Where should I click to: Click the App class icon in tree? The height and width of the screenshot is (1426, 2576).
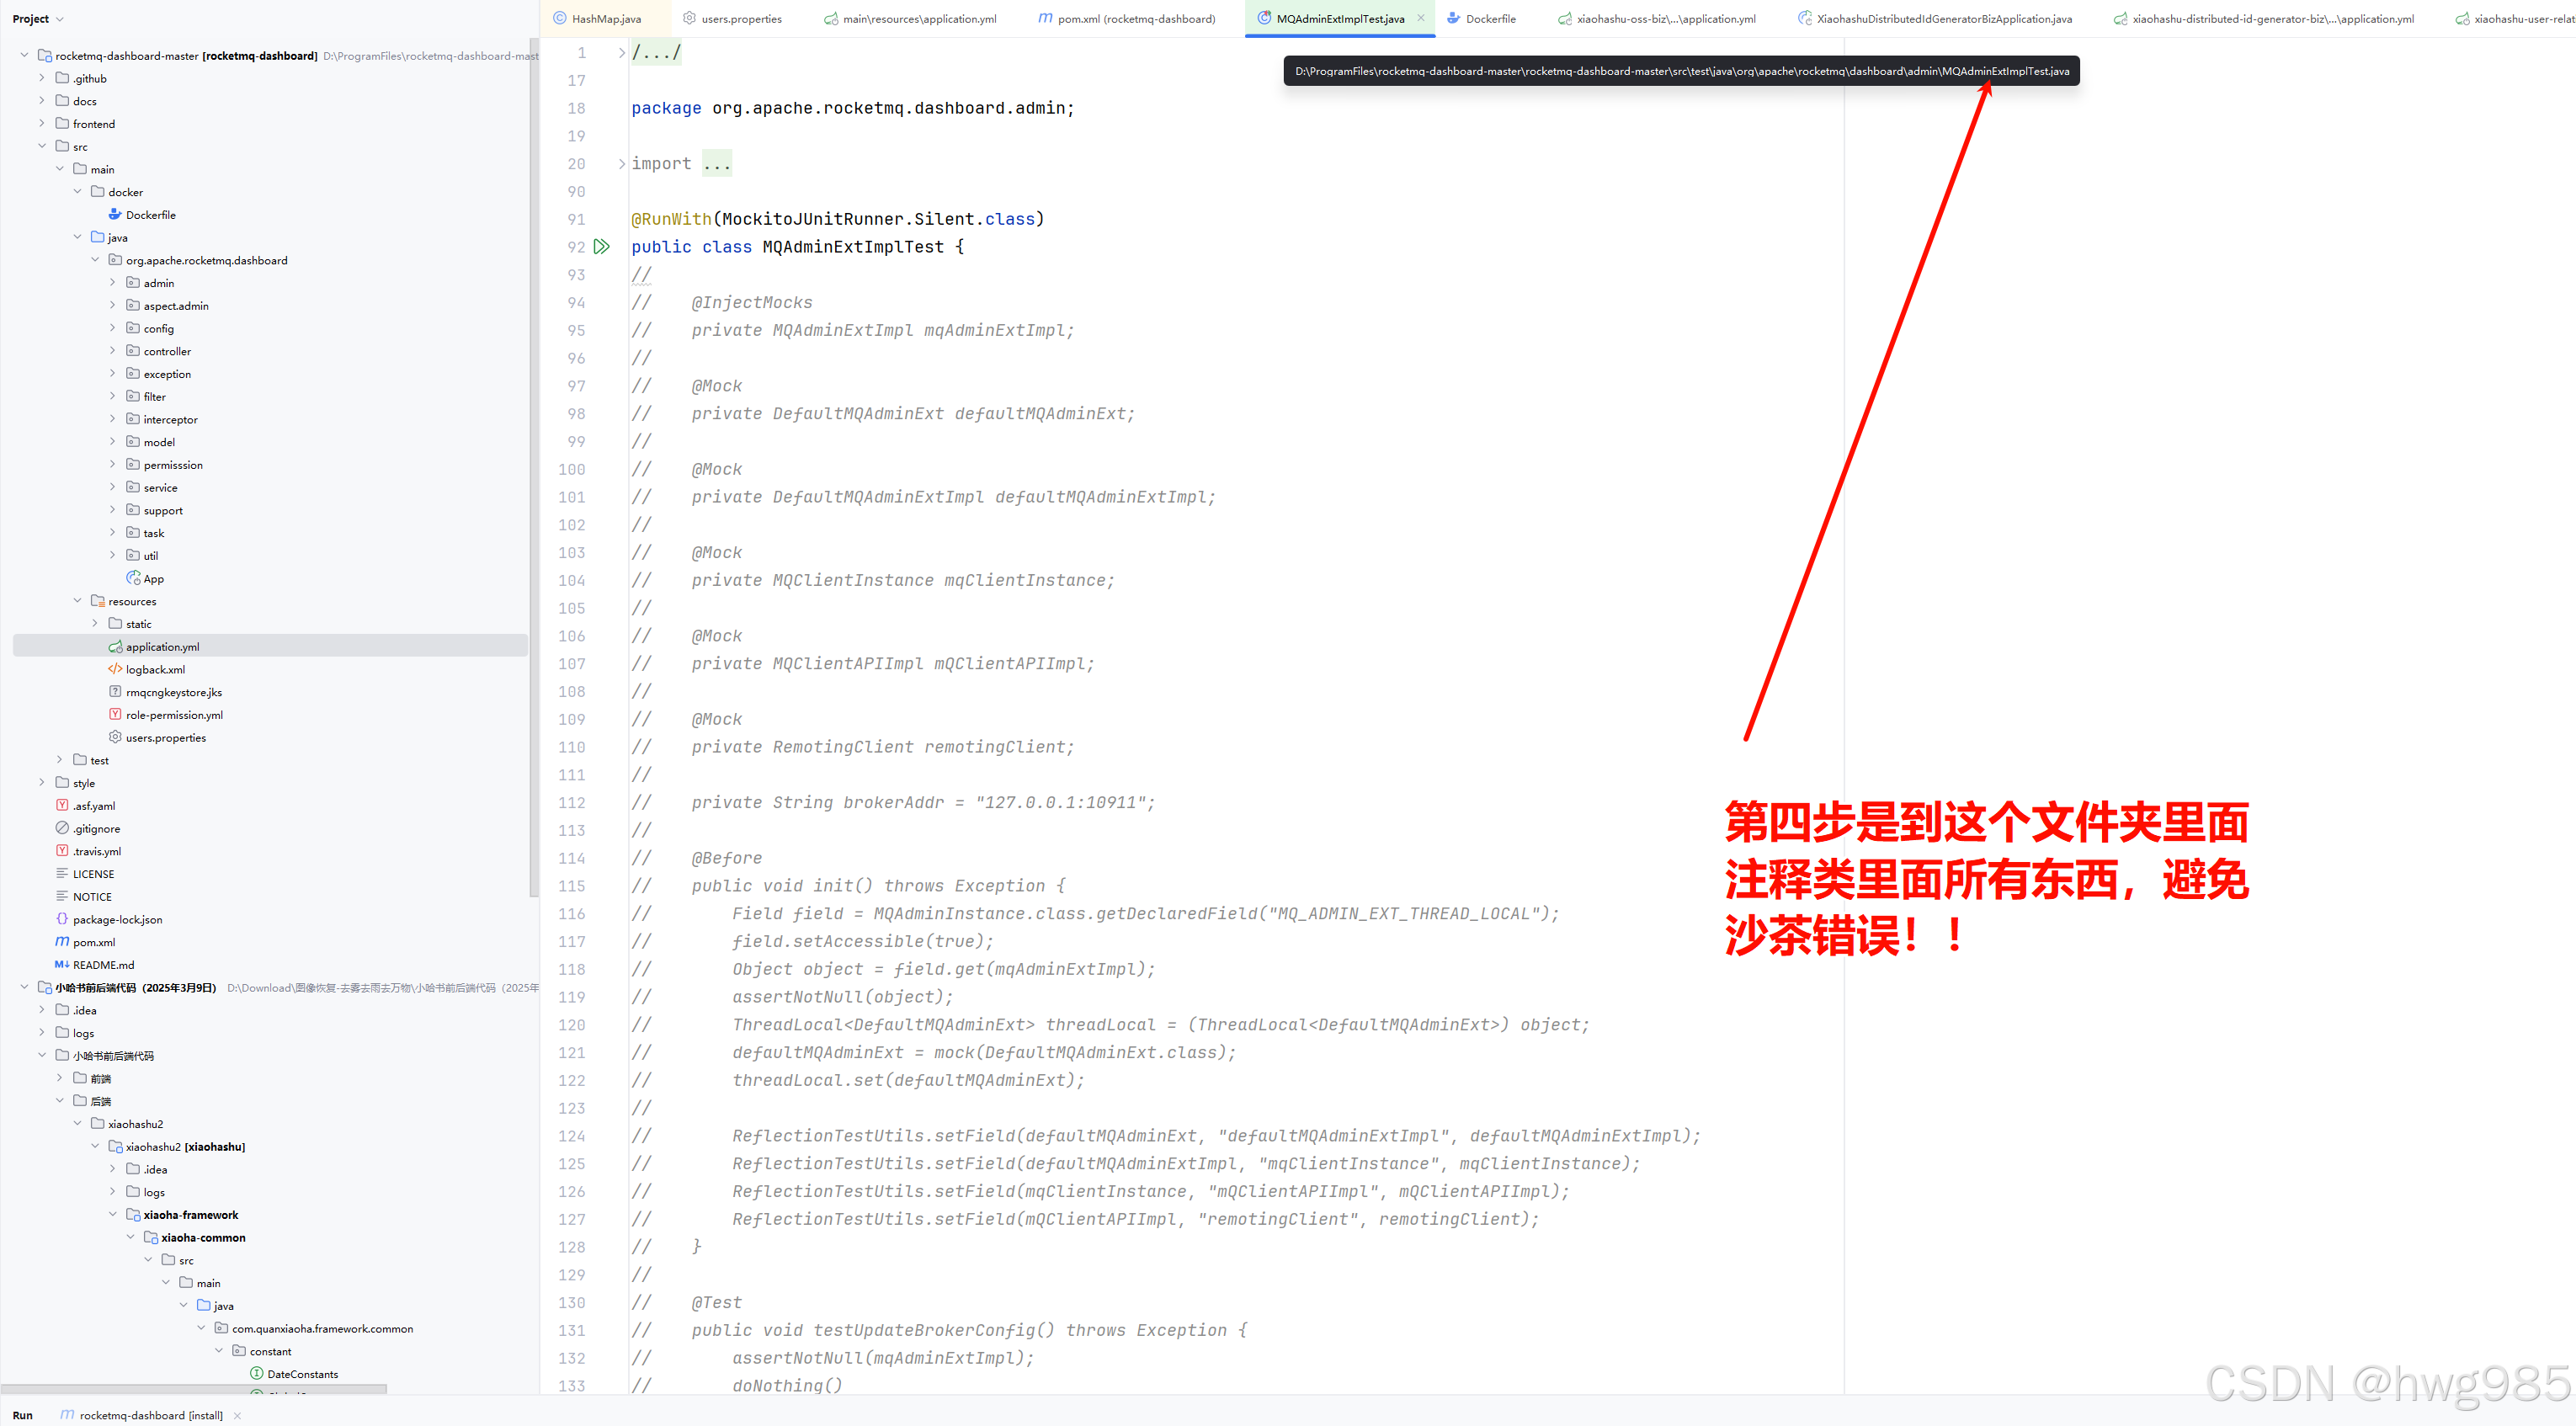[x=133, y=578]
